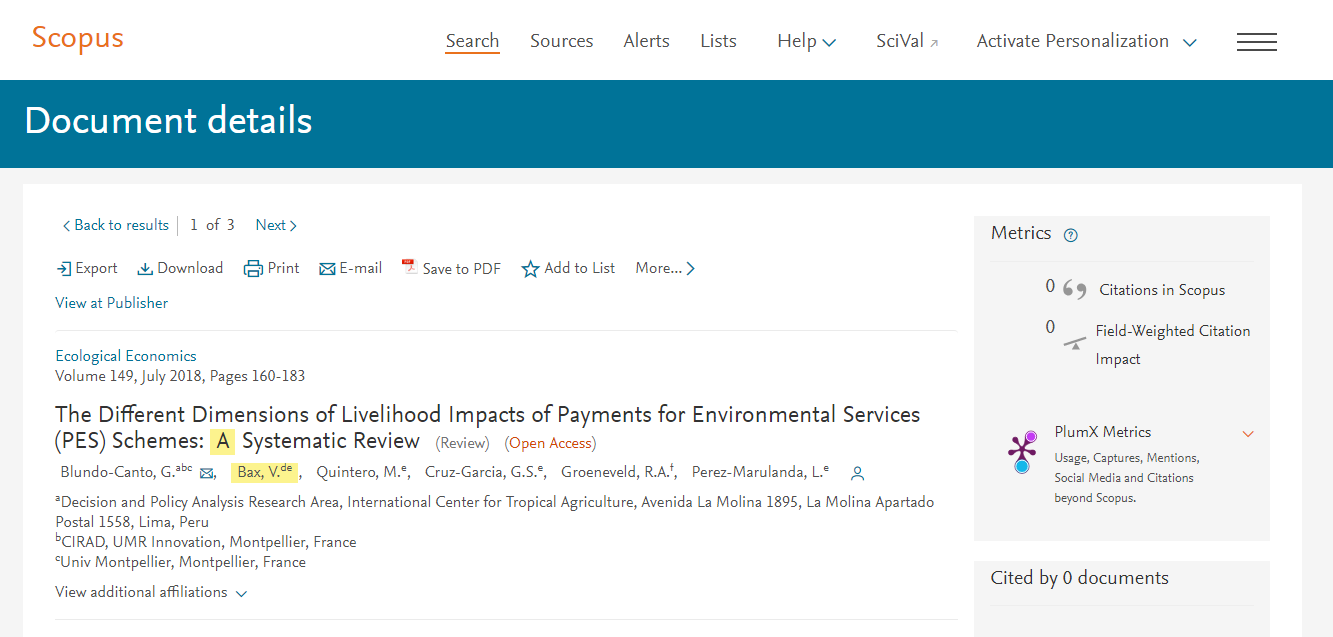This screenshot has height=637, width=1333.
Task: Click the email icon beside Blundo-Canto
Action: [207, 473]
